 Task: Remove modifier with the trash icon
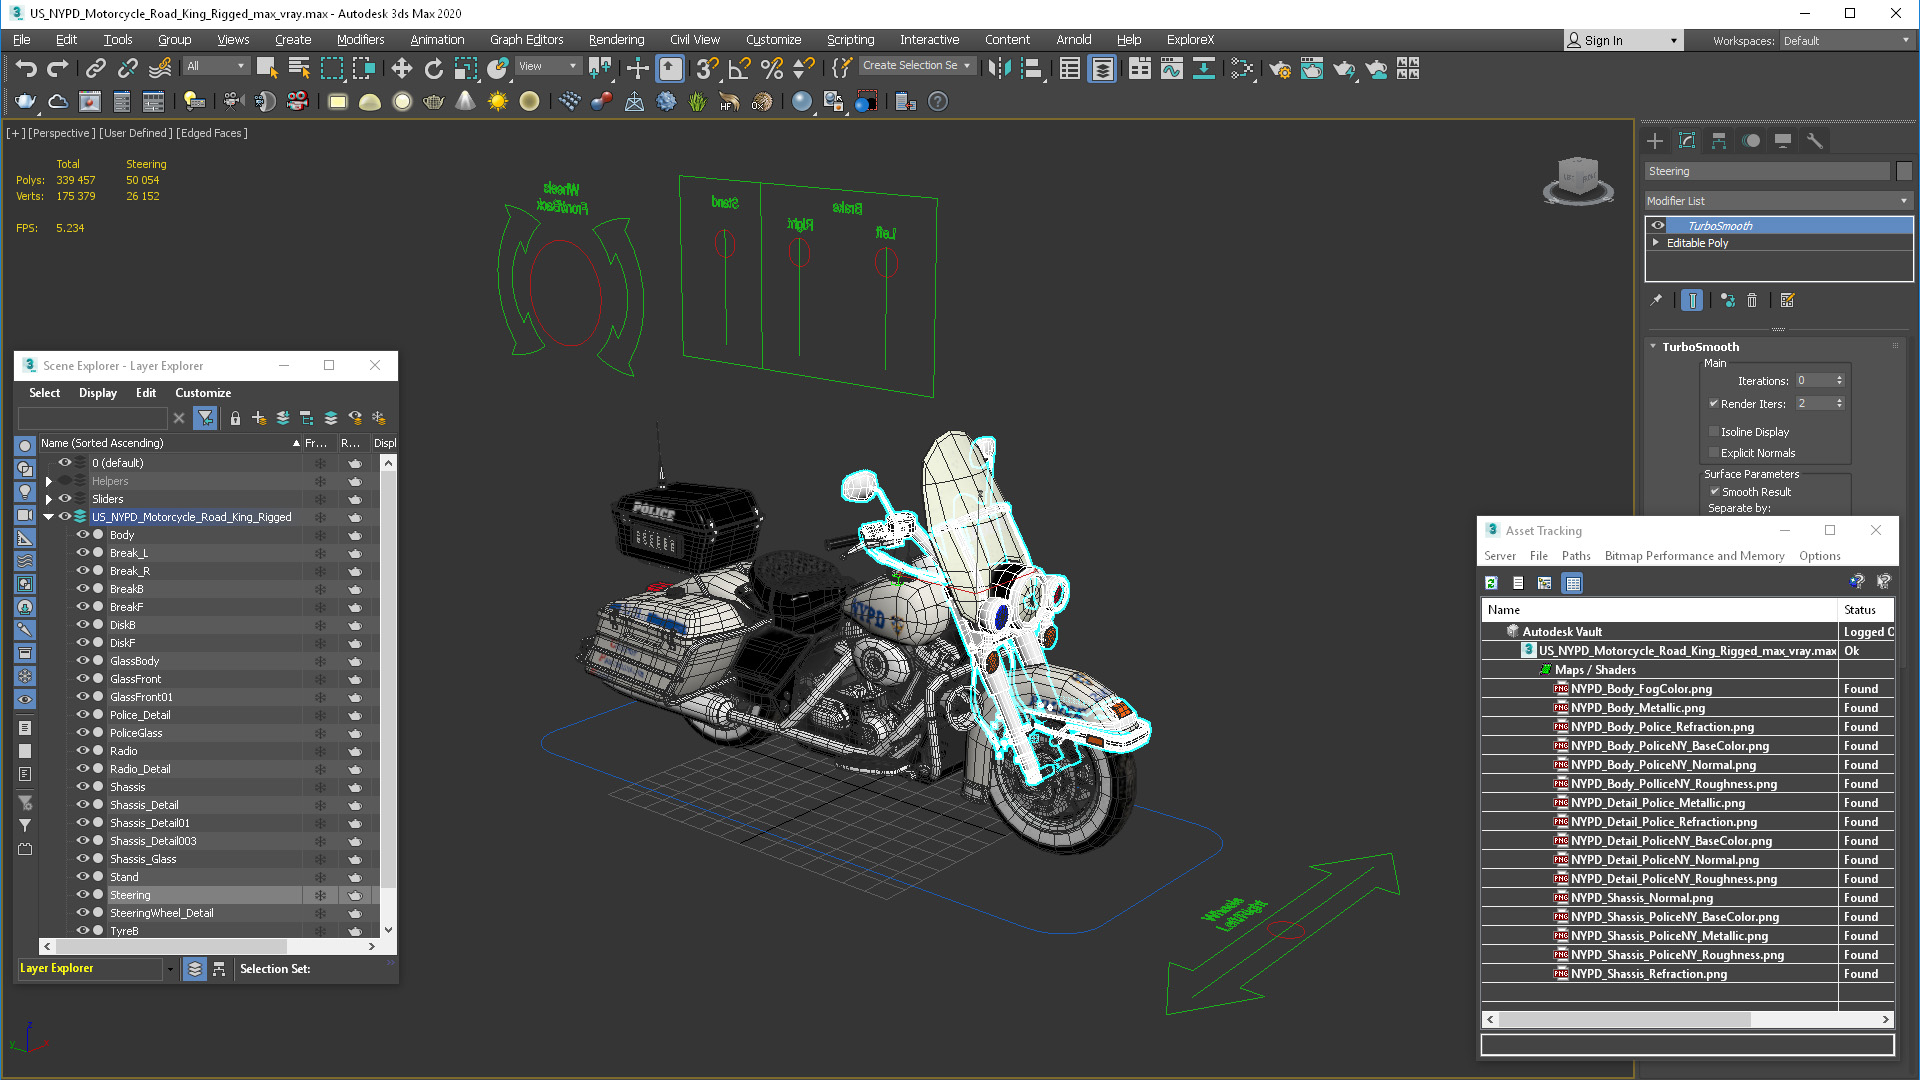pos(1752,300)
